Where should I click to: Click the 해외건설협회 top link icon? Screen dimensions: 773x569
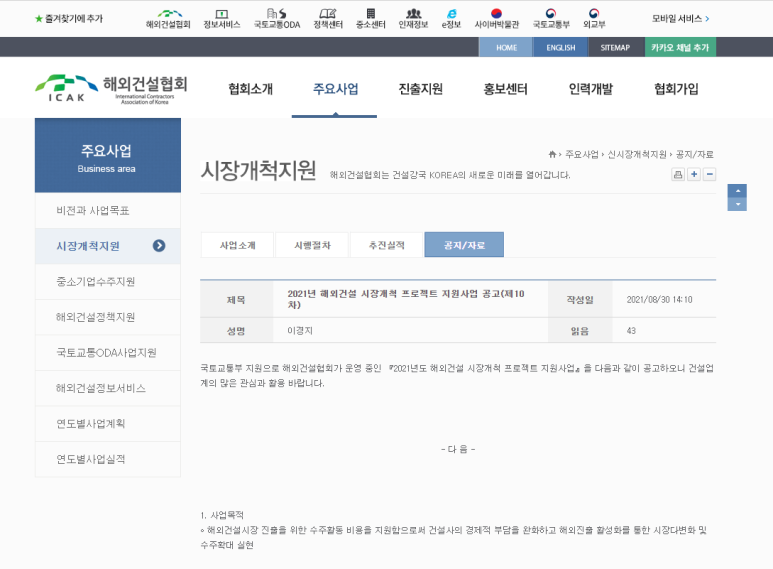(x=168, y=19)
